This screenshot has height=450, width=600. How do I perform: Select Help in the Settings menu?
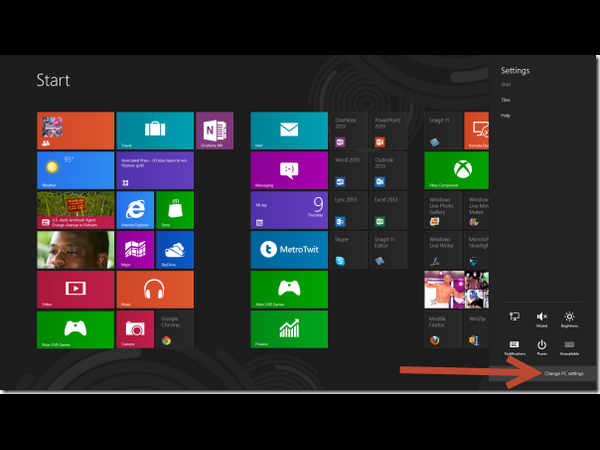coord(506,115)
